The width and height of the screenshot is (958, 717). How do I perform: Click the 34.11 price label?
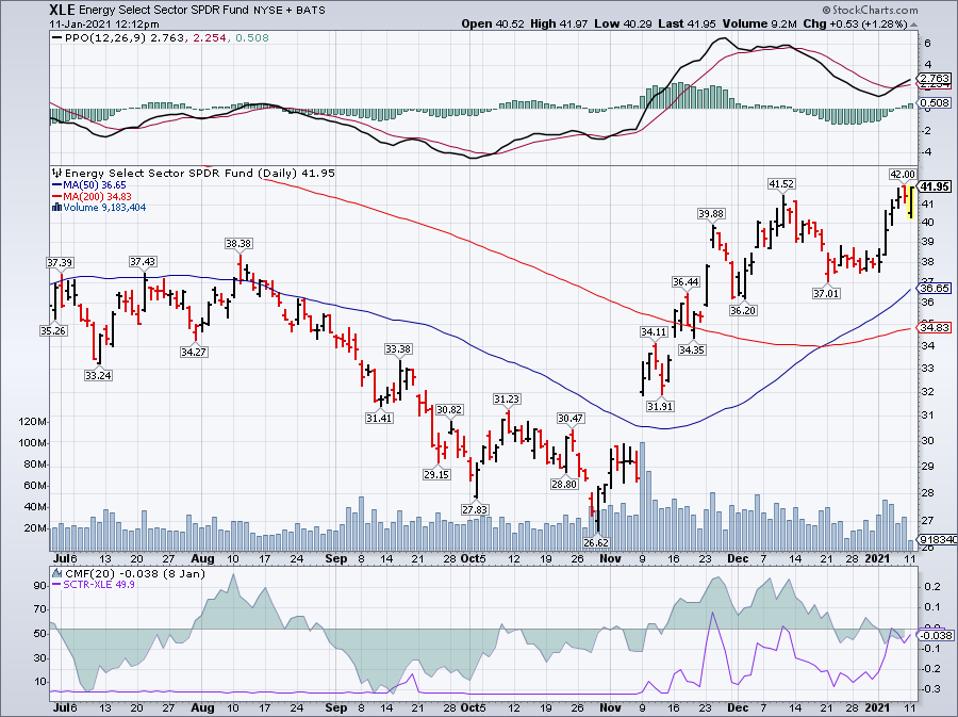[x=654, y=332]
